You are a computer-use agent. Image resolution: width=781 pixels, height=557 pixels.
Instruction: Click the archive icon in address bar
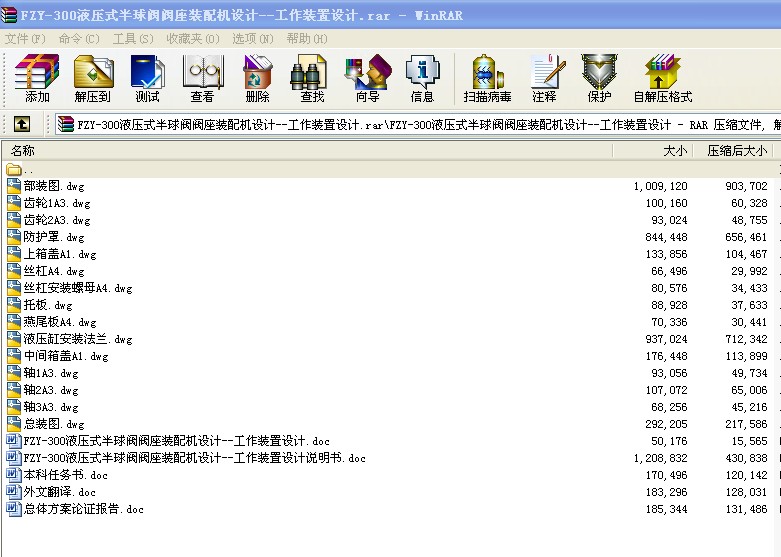coord(65,124)
